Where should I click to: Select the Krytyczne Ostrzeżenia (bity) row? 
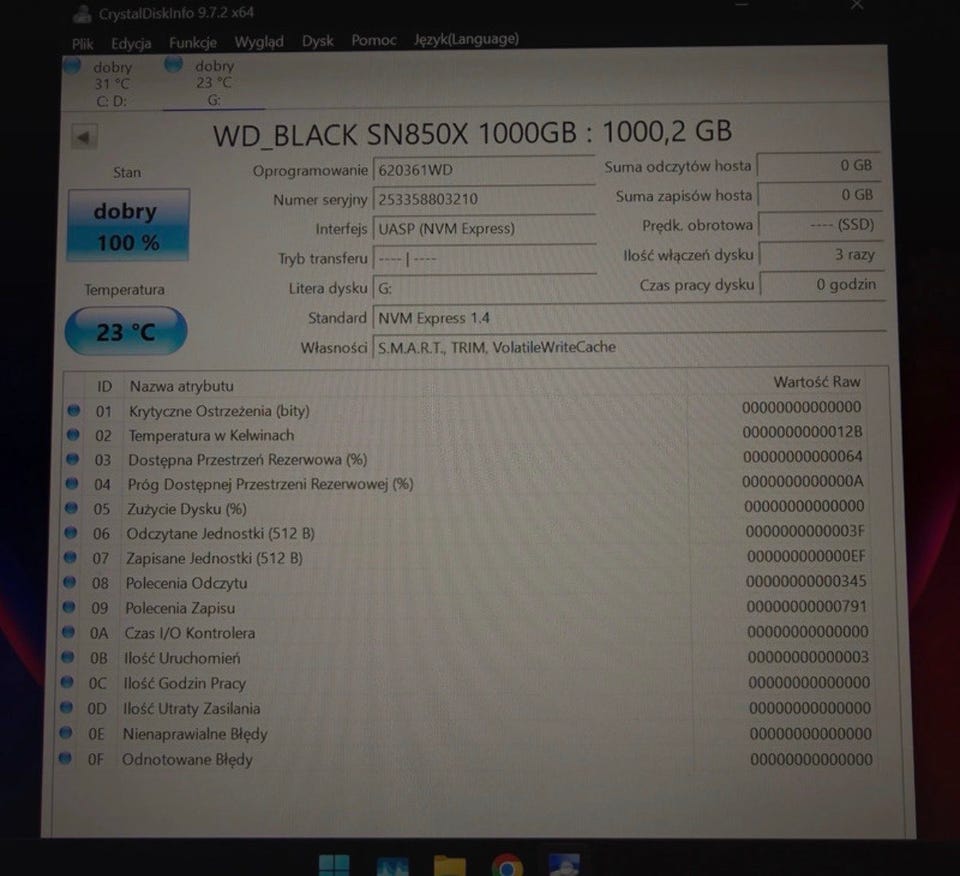click(x=468, y=410)
